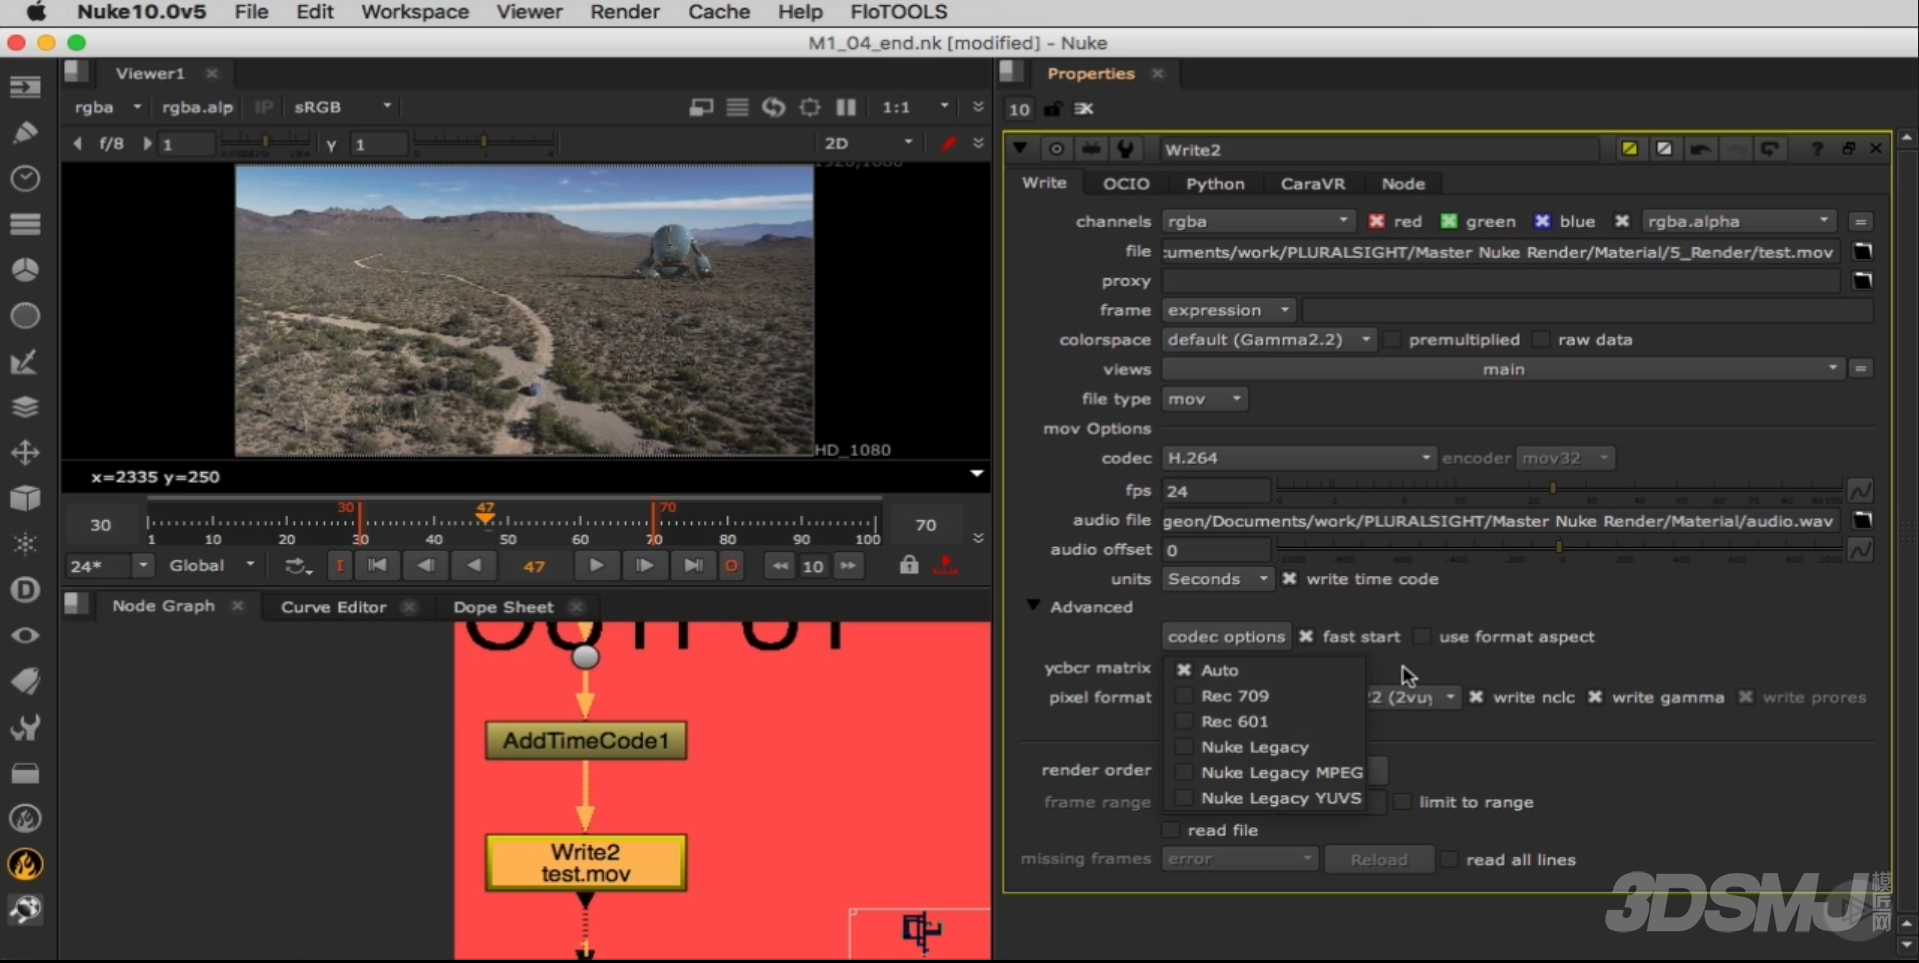The width and height of the screenshot is (1919, 963).
Task: Click the viewer ROI crosshair icon
Action: pyautogui.click(x=810, y=107)
